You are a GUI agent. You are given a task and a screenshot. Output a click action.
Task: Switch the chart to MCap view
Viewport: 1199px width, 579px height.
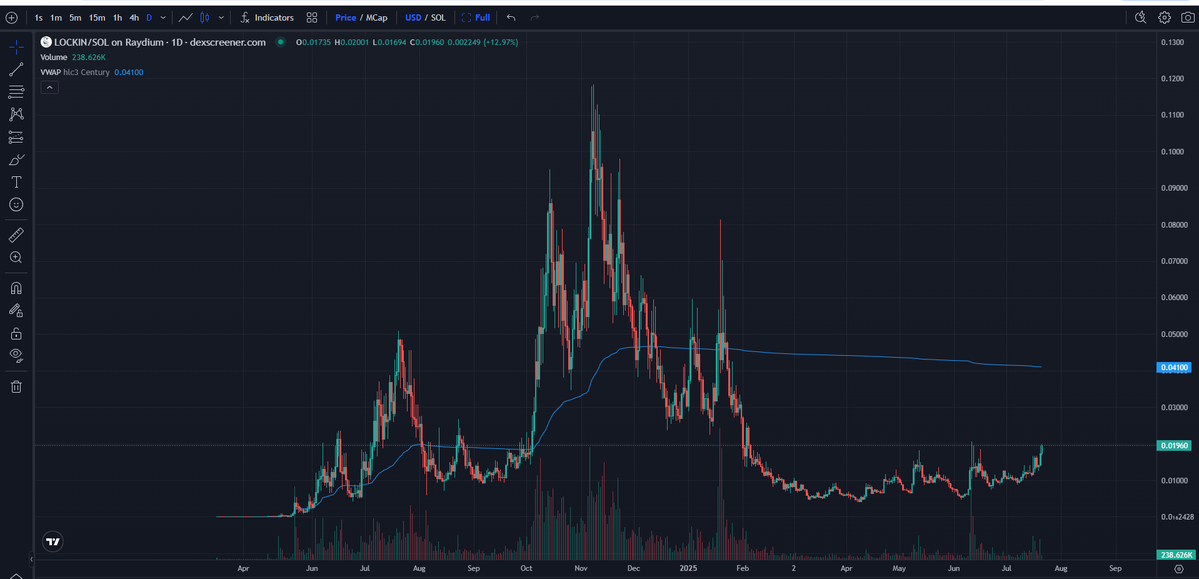[x=377, y=17]
